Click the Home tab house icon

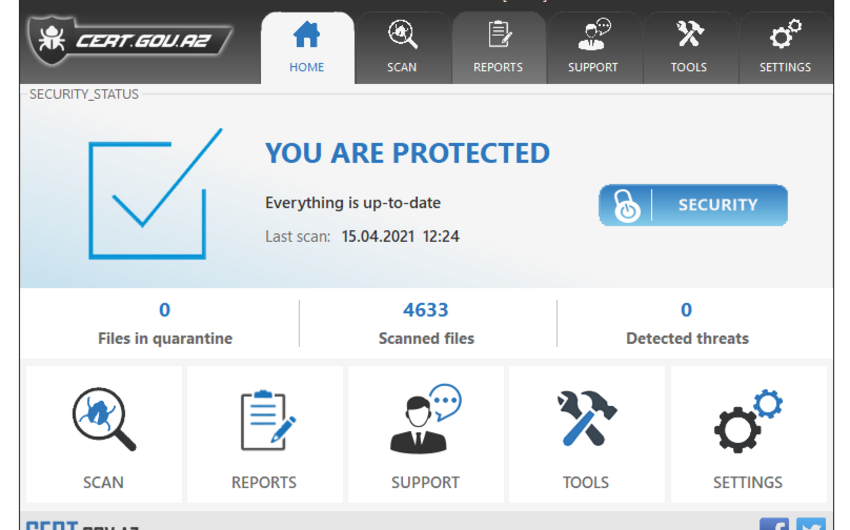coord(307,36)
